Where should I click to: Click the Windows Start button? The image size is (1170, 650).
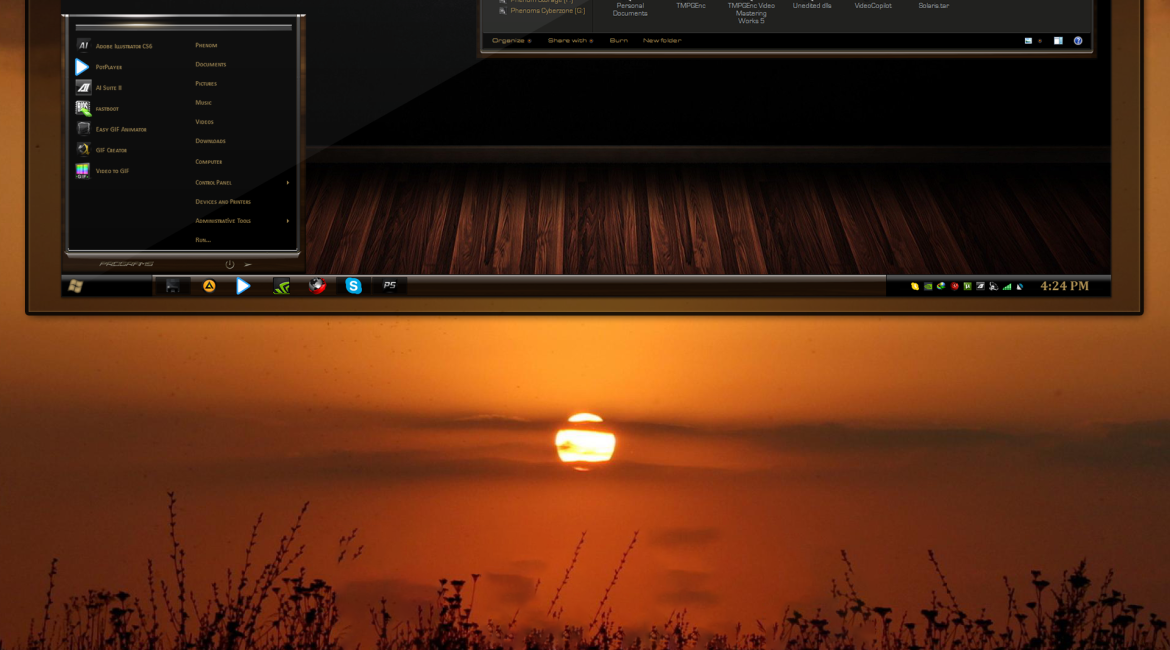point(74,286)
